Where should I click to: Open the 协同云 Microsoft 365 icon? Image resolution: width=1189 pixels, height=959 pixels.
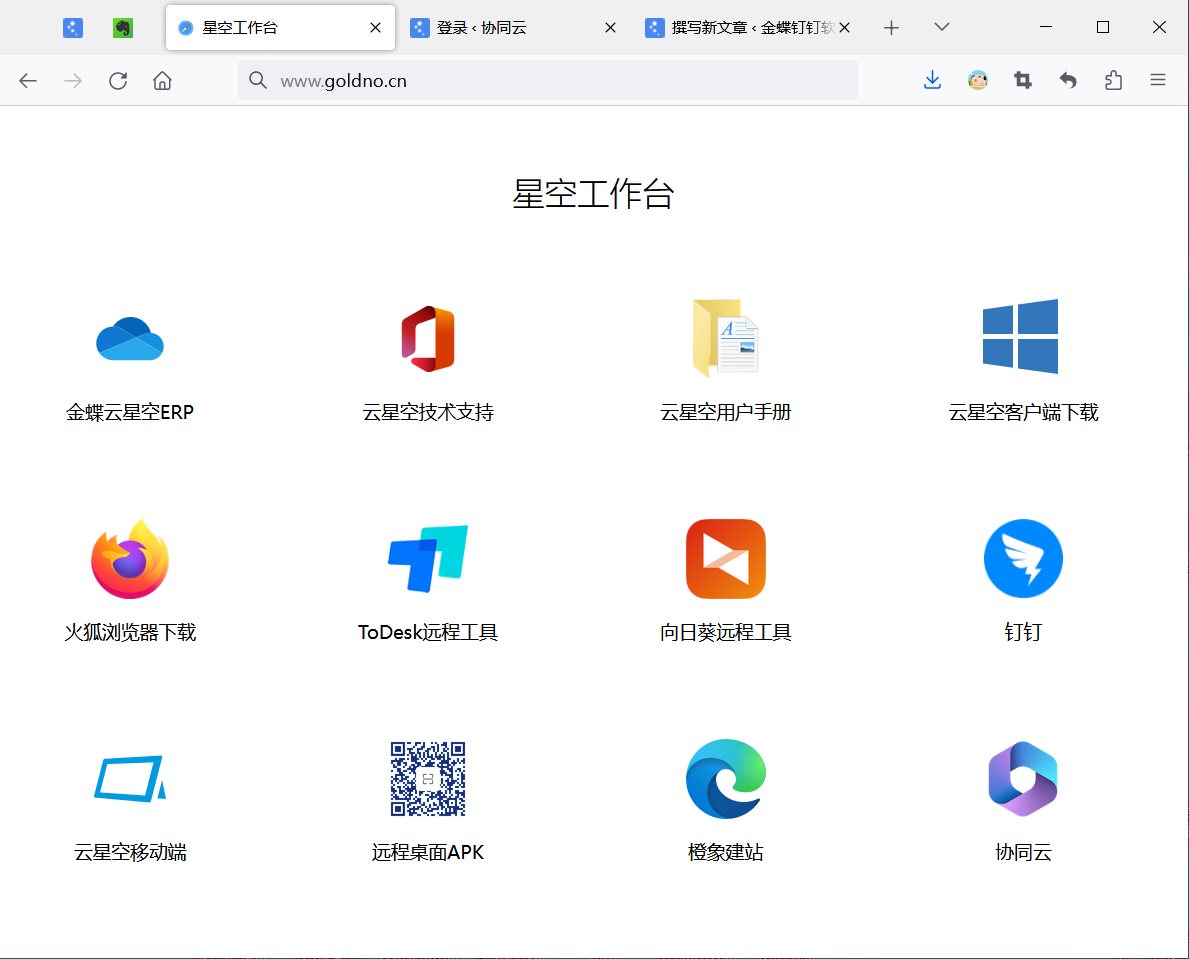[1023, 779]
